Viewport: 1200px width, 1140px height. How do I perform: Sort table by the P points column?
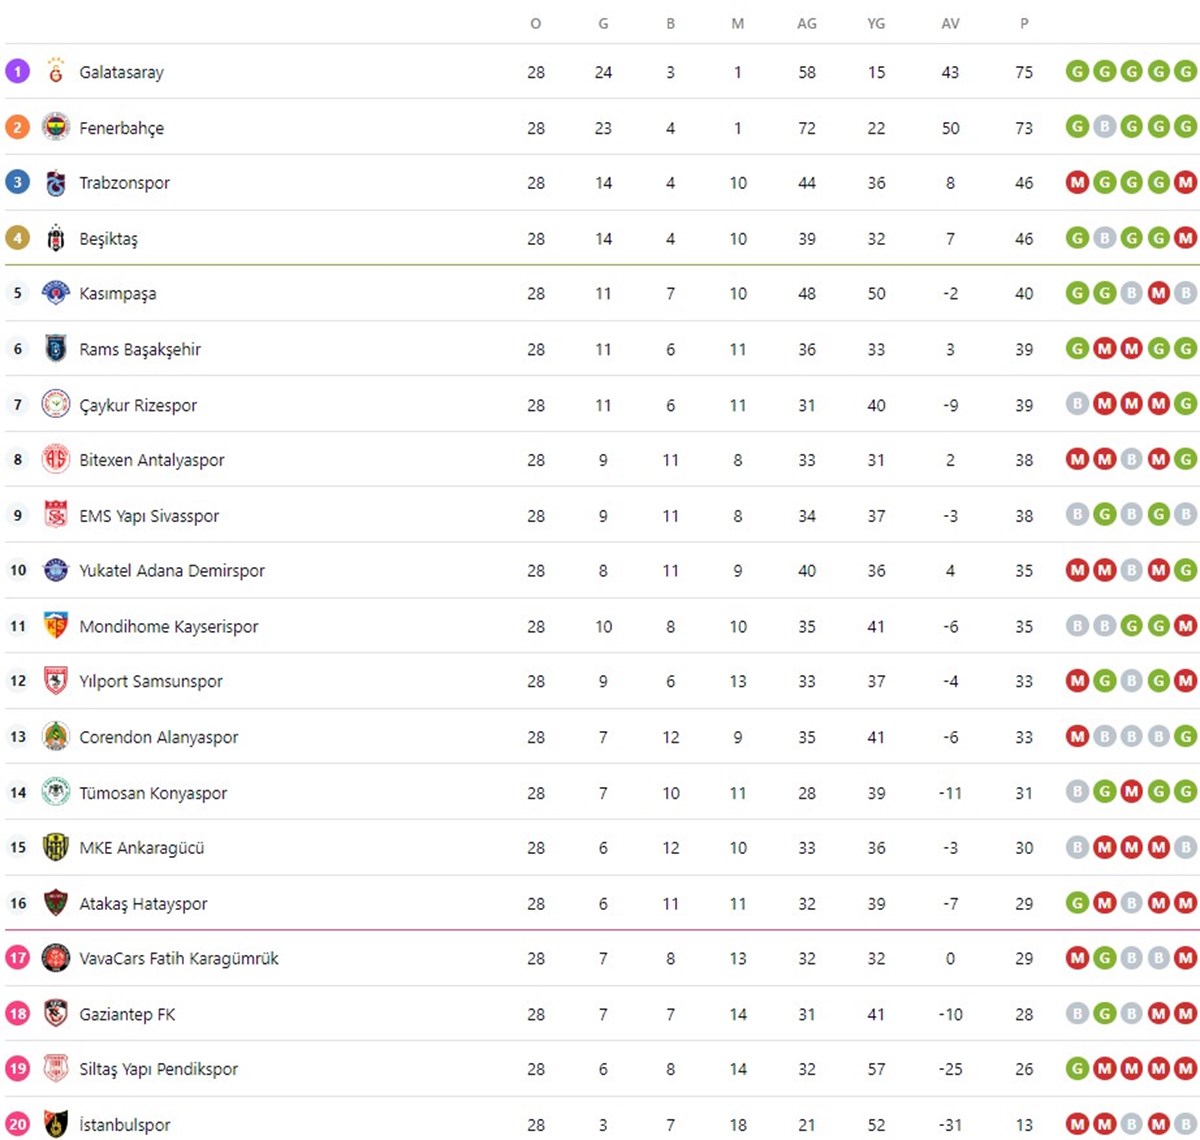pyautogui.click(x=1024, y=23)
